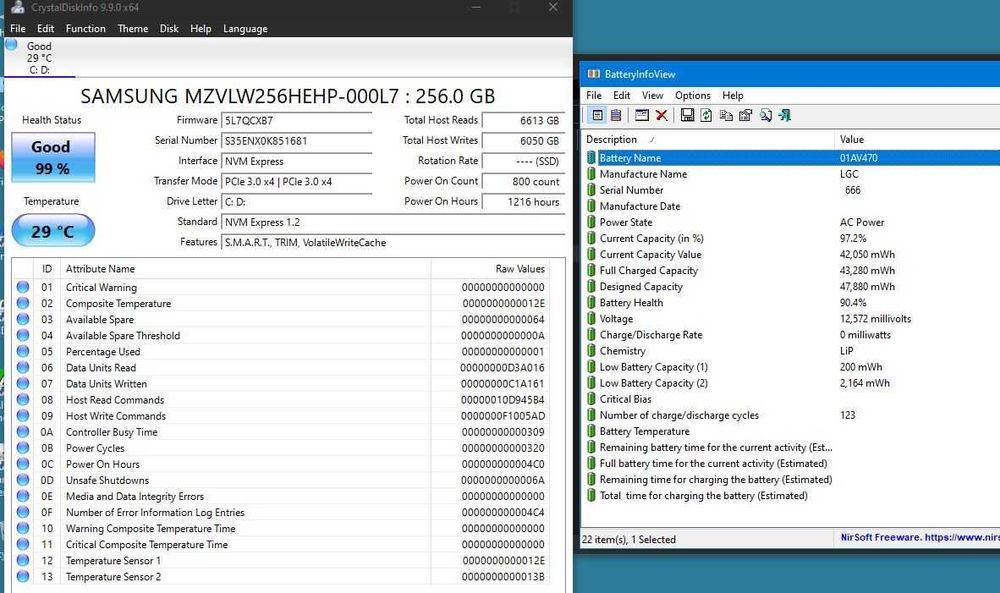This screenshot has width=1000, height=593.
Task: Click the Interface field NVM Express
Action: coord(297,161)
